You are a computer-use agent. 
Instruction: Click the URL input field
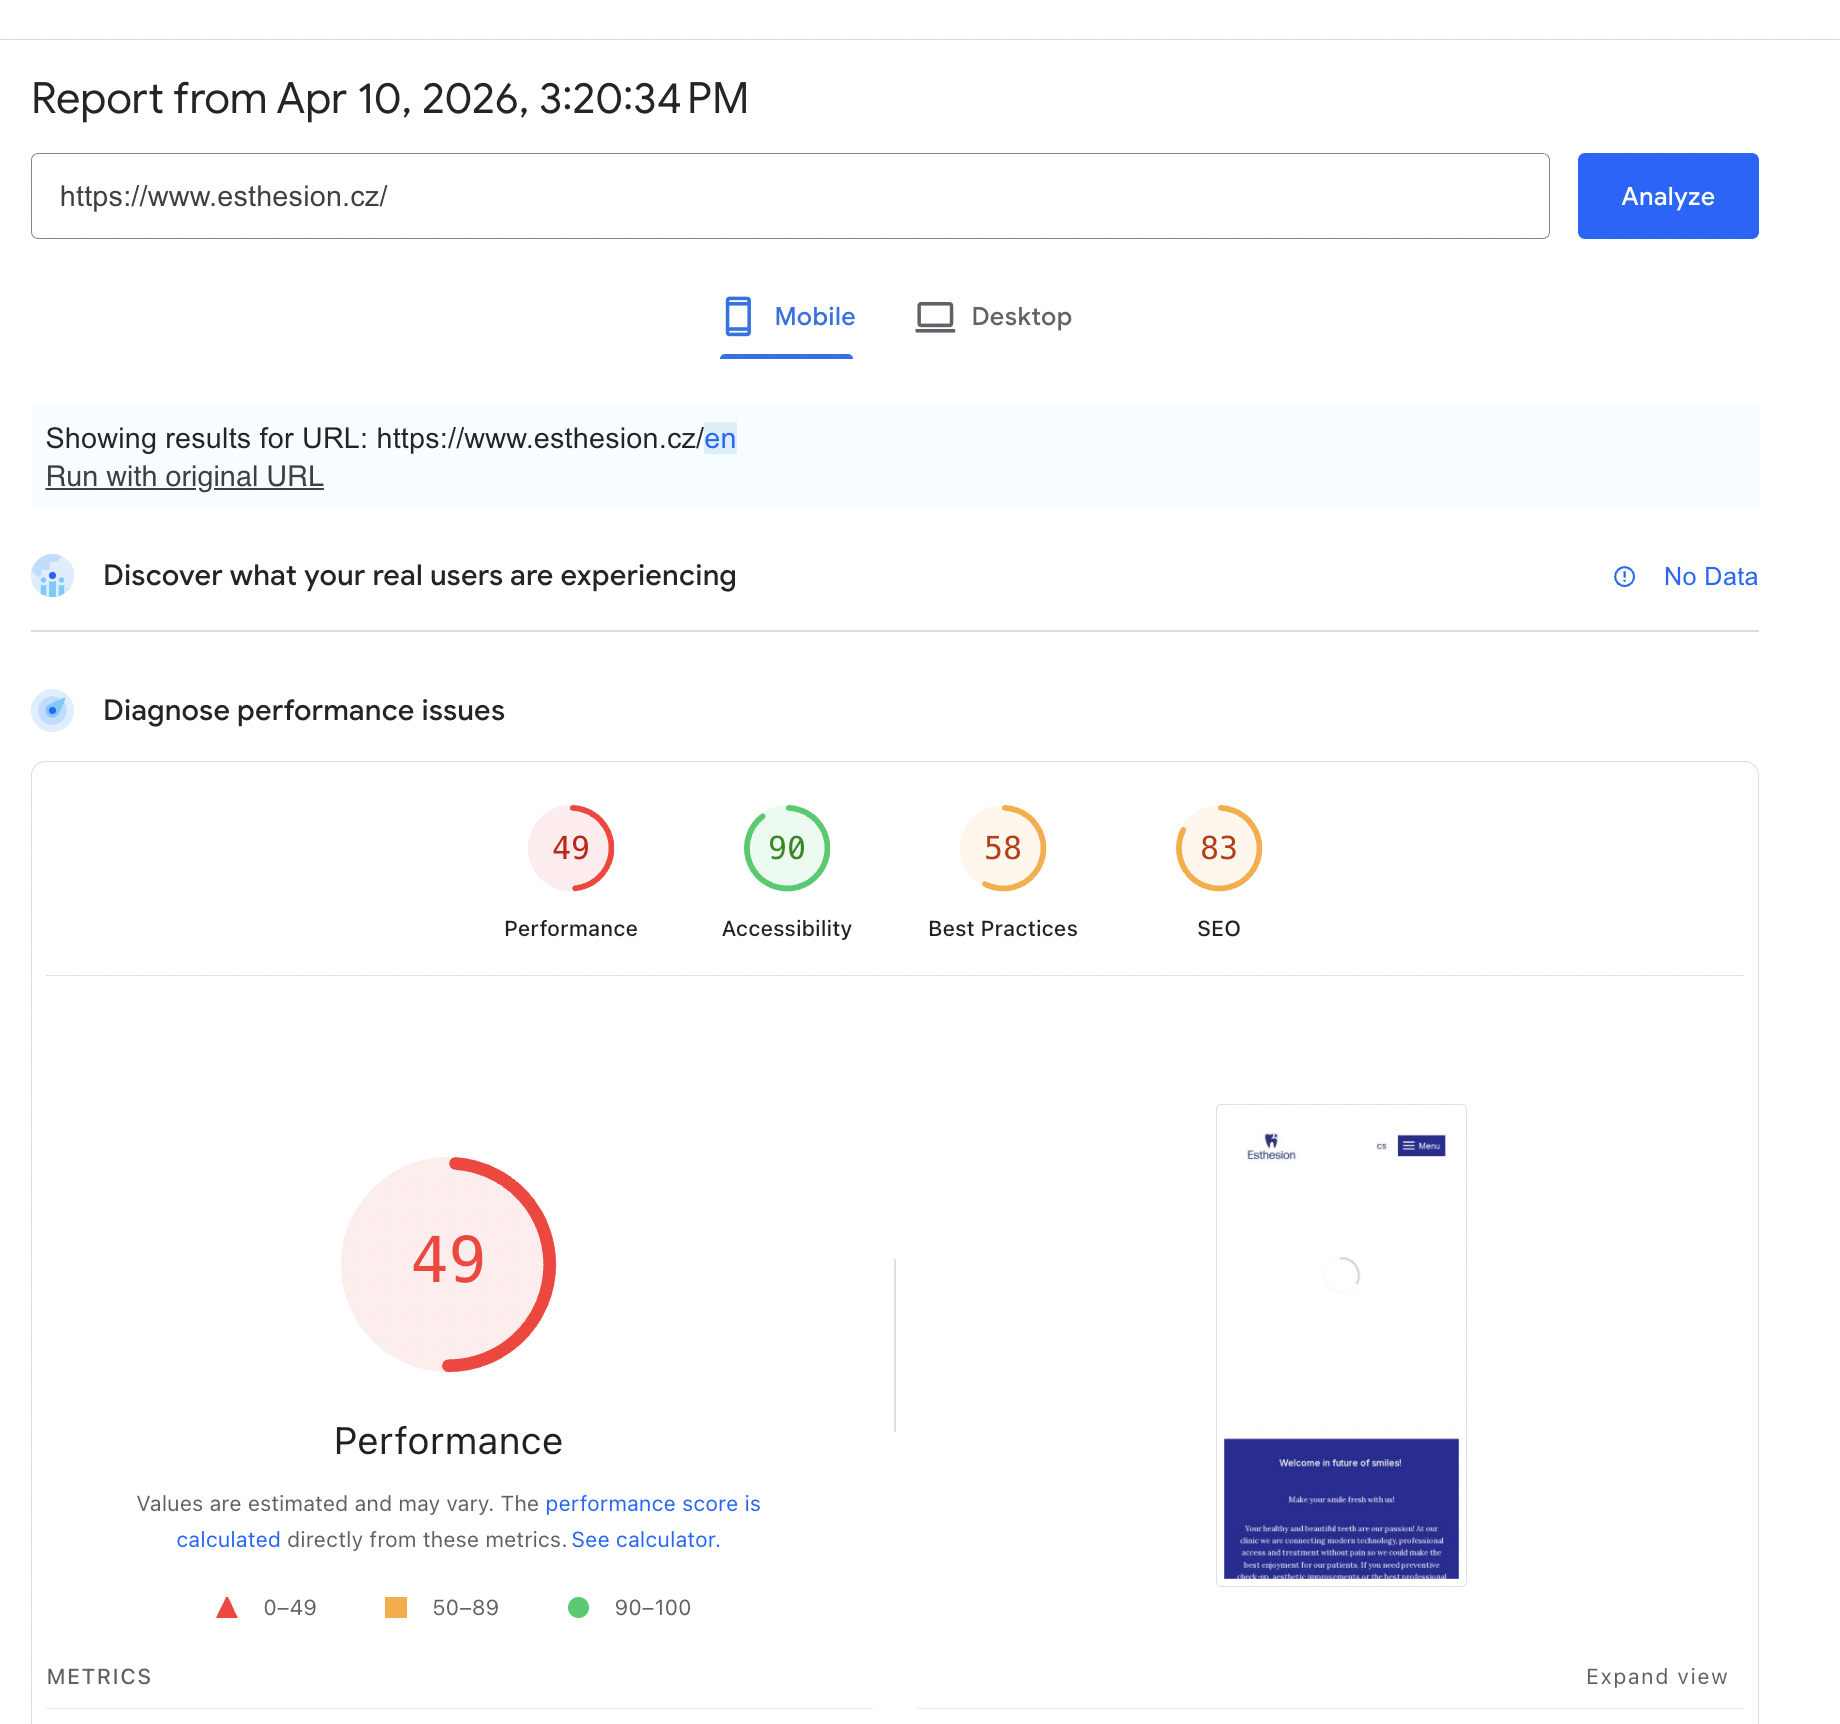pyautogui.click(x=790, y=196)
